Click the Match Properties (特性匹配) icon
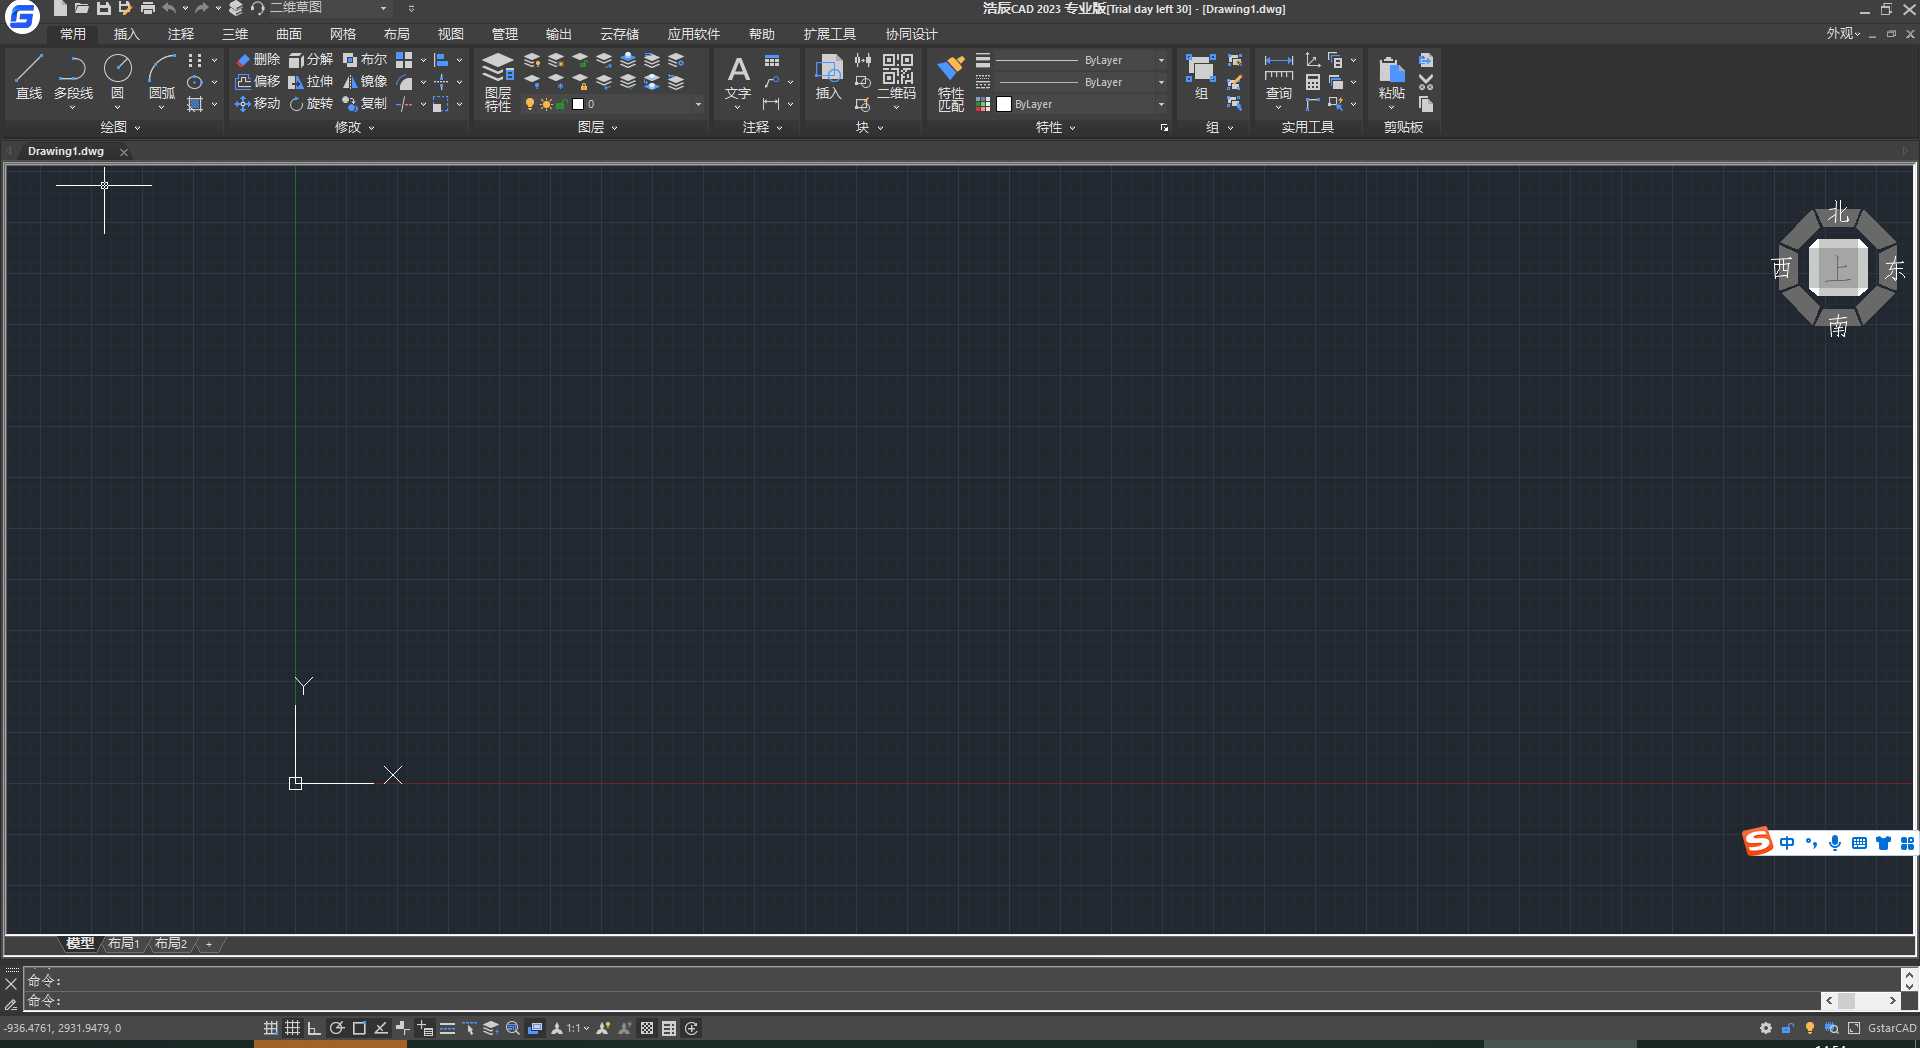The image size is (1920, 1048). click(x=951, y=83)
